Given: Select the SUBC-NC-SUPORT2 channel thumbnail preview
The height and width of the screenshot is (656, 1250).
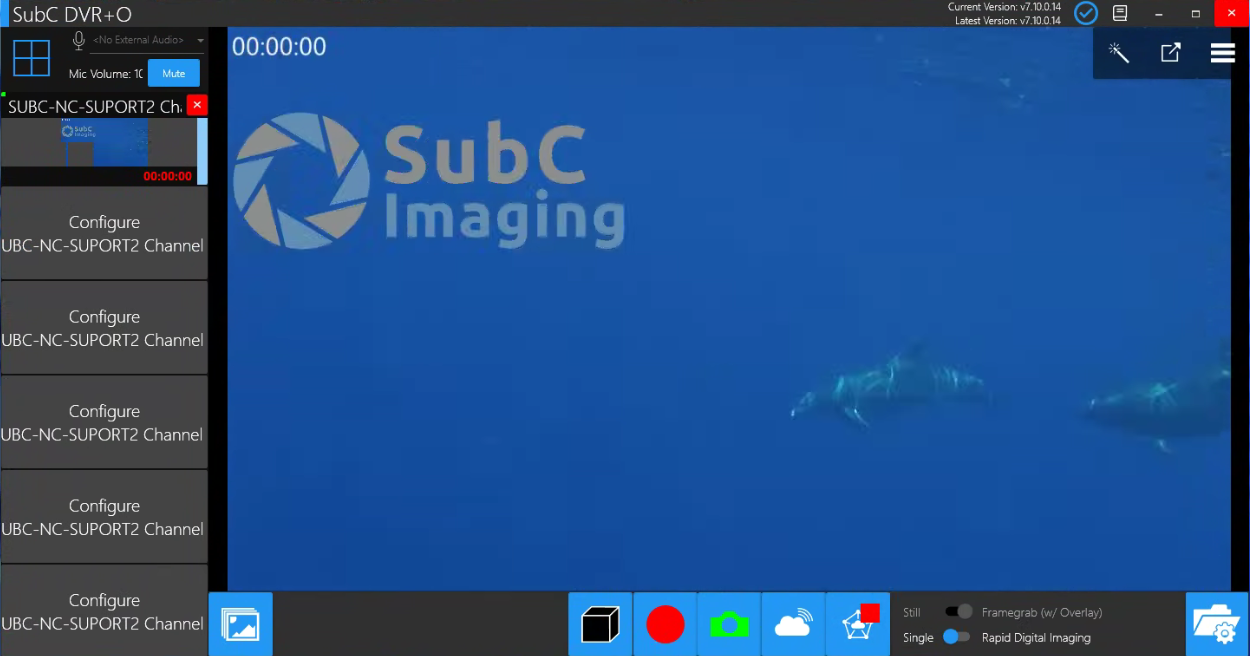Looking at the screenshot, I should pos(103,150).
